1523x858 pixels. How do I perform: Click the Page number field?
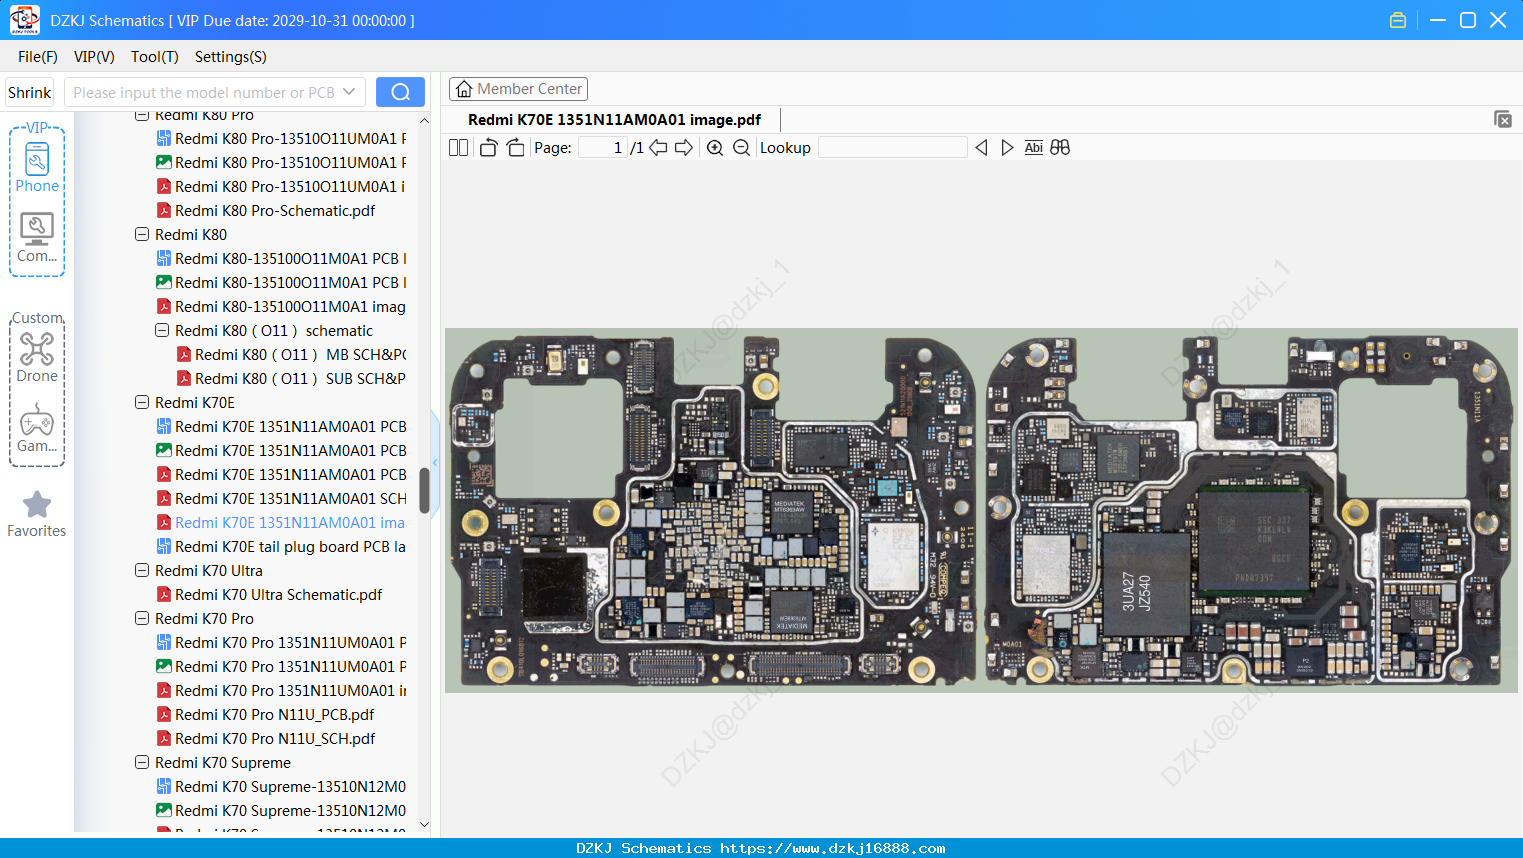click(x=603, y=148)
